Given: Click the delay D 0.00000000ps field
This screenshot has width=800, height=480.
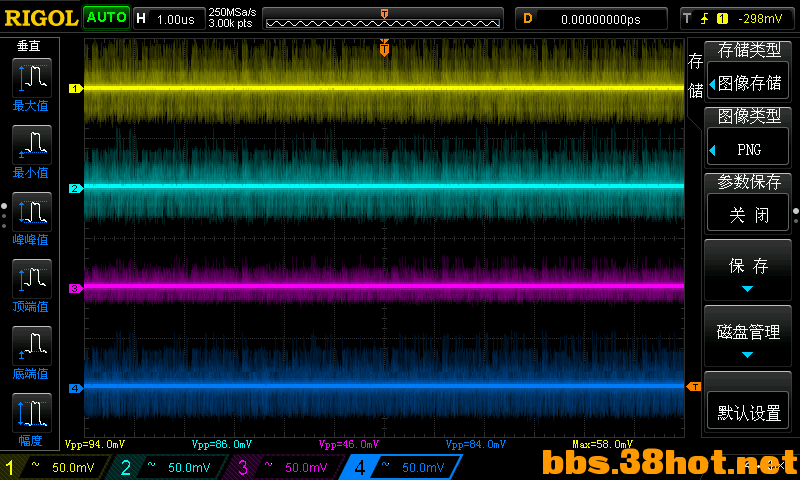Looking at the screenshot, I should click(591, 19).
